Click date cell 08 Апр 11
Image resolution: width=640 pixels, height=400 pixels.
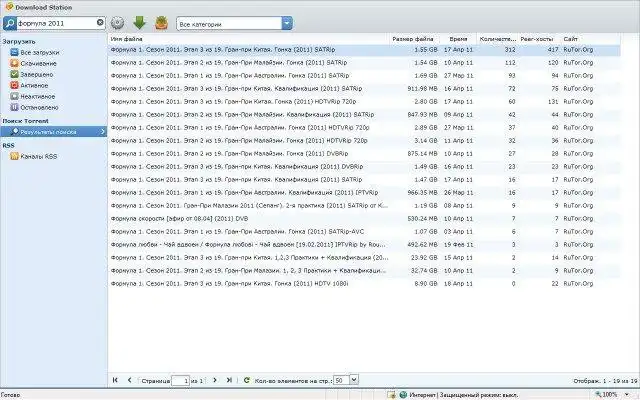(458, 206)
